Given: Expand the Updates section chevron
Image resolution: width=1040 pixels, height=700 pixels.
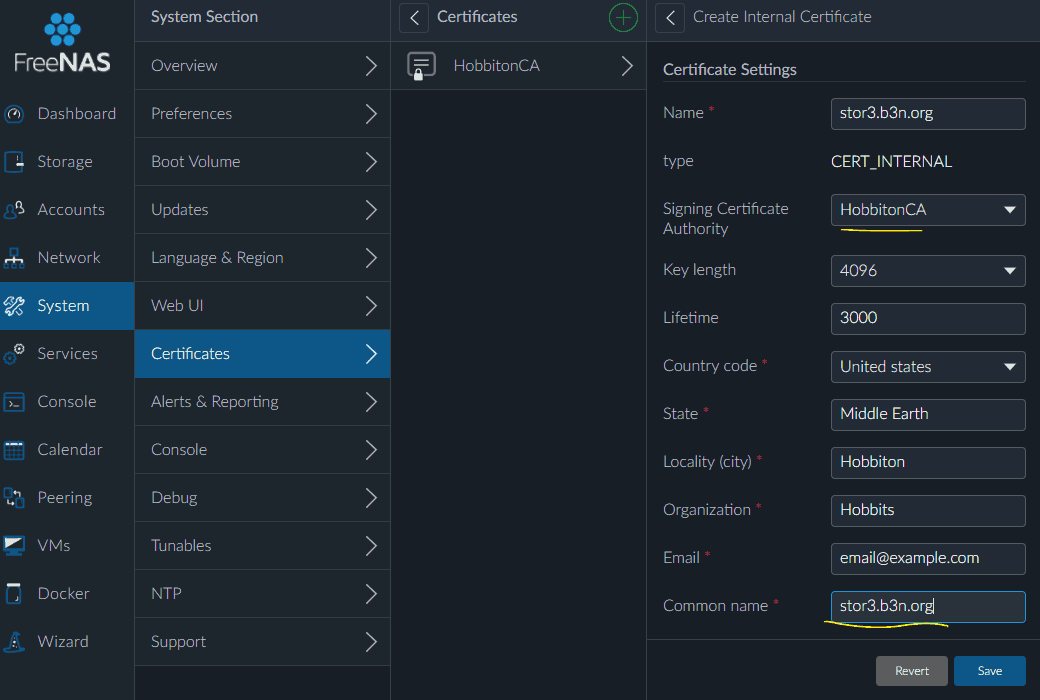Looking at the screenshot, I should (x=371, y=210).
